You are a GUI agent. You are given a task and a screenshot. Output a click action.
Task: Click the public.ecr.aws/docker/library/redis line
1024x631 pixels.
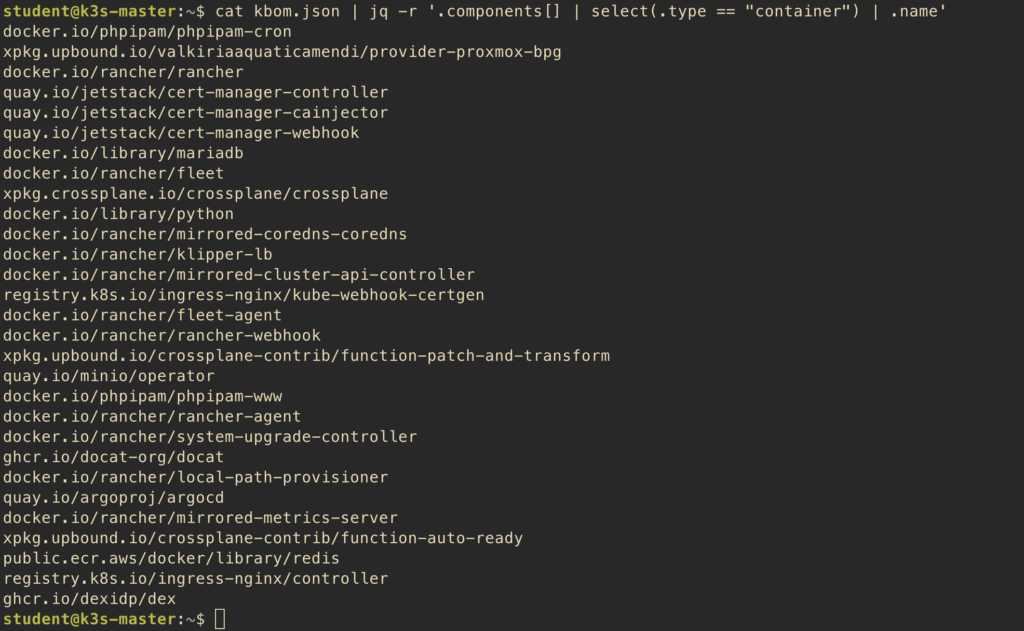pyautogui.click(x=171, y=558)
